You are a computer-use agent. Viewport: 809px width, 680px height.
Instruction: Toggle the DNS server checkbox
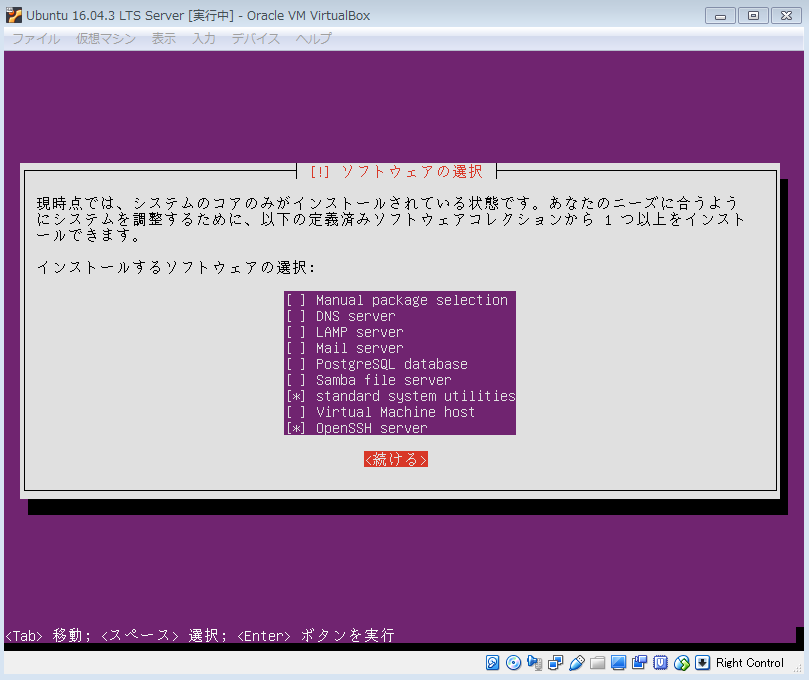pyautogui.click(x=296, y=316)
